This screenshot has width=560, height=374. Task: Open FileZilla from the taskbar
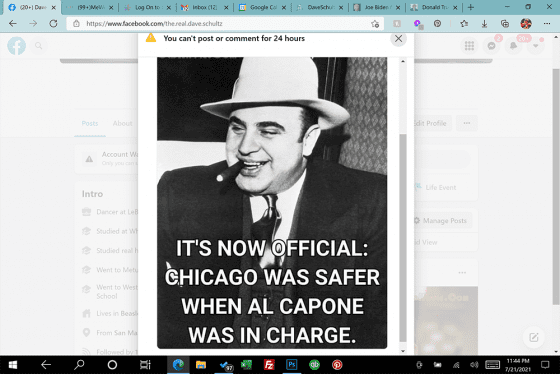point(269,365)
